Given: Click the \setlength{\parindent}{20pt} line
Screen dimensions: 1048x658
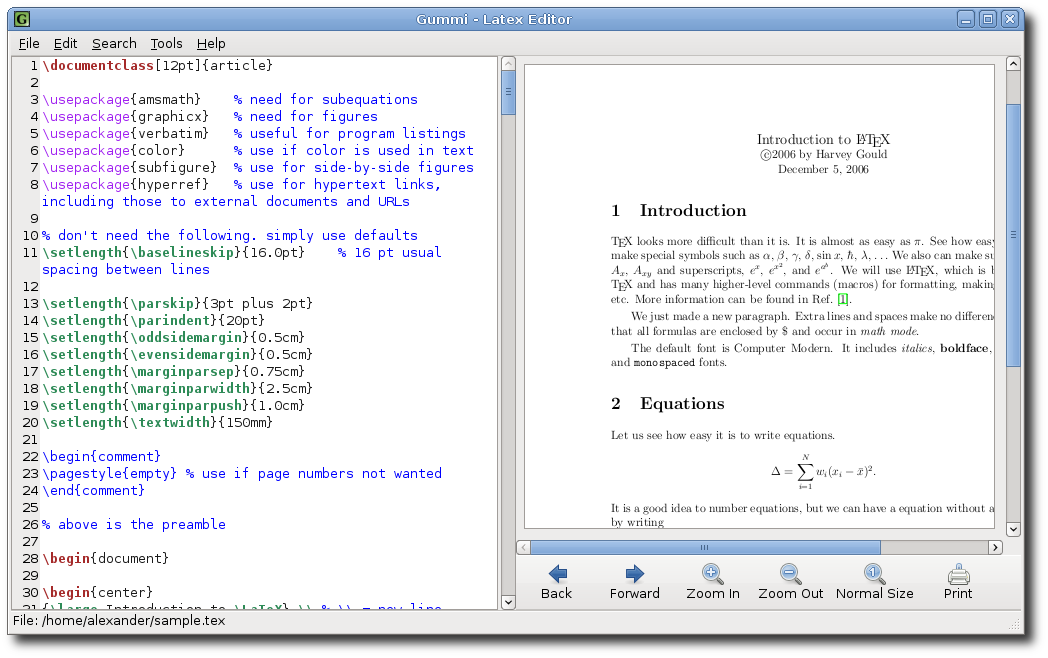Looking at the screenshot, I should (154, 321).
